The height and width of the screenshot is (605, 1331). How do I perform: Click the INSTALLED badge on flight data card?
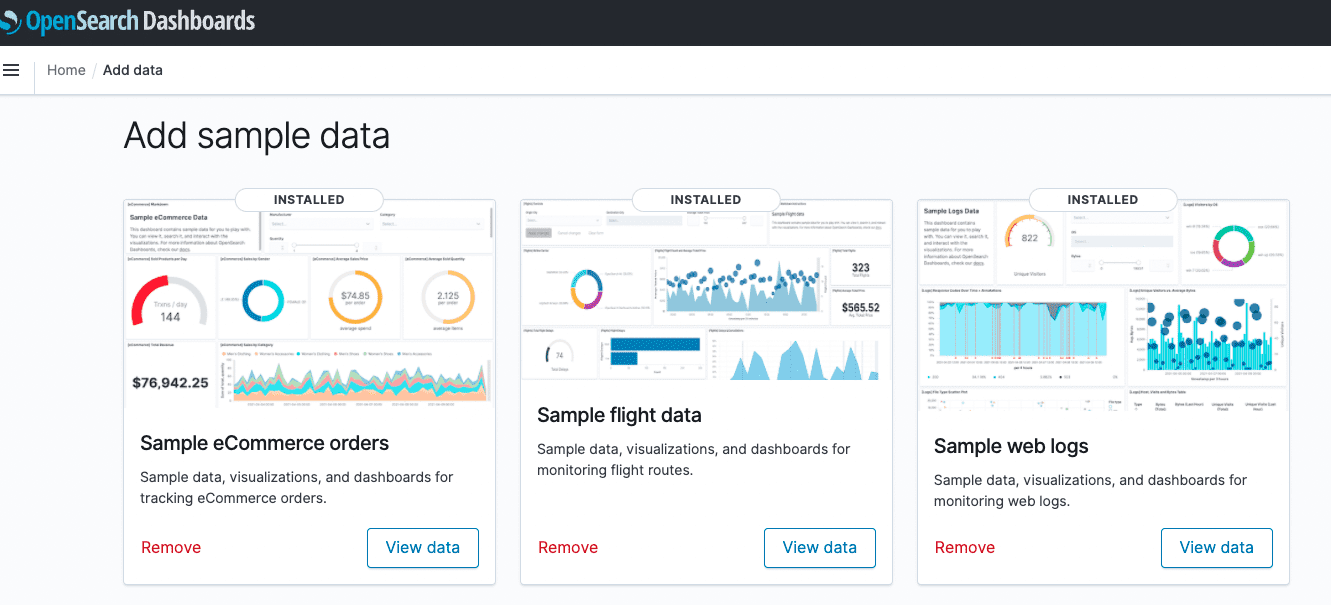[705, 199]
